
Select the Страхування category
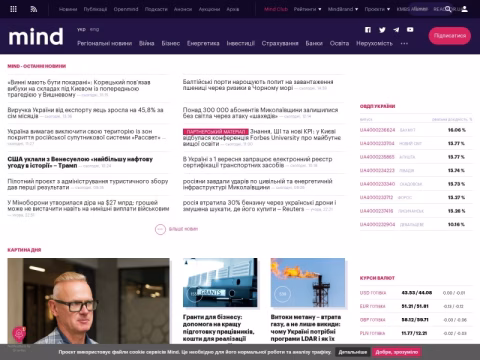(280, 43)
